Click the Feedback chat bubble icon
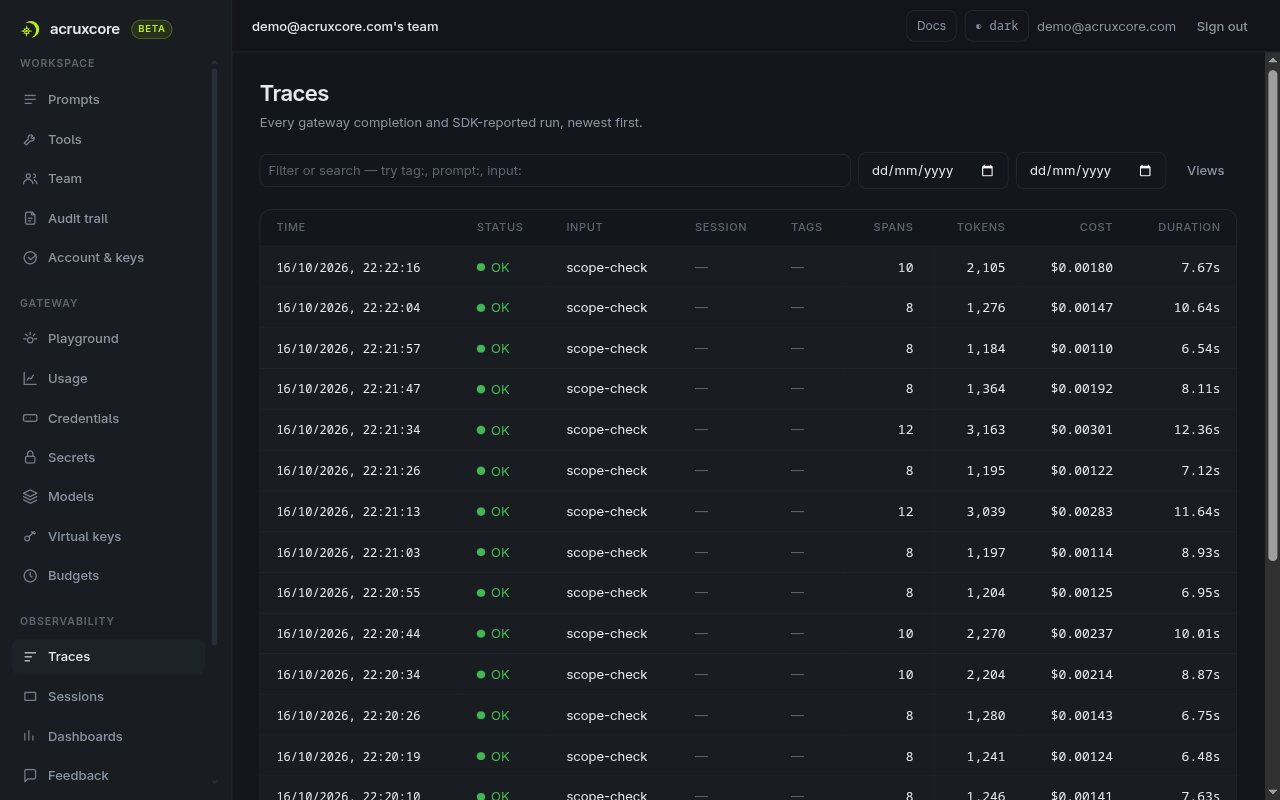Screen dimensions: 1280x800 30,776
